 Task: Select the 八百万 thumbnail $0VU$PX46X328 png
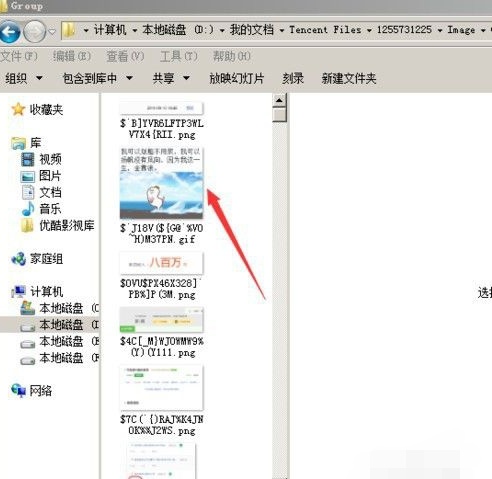[161, 263]
